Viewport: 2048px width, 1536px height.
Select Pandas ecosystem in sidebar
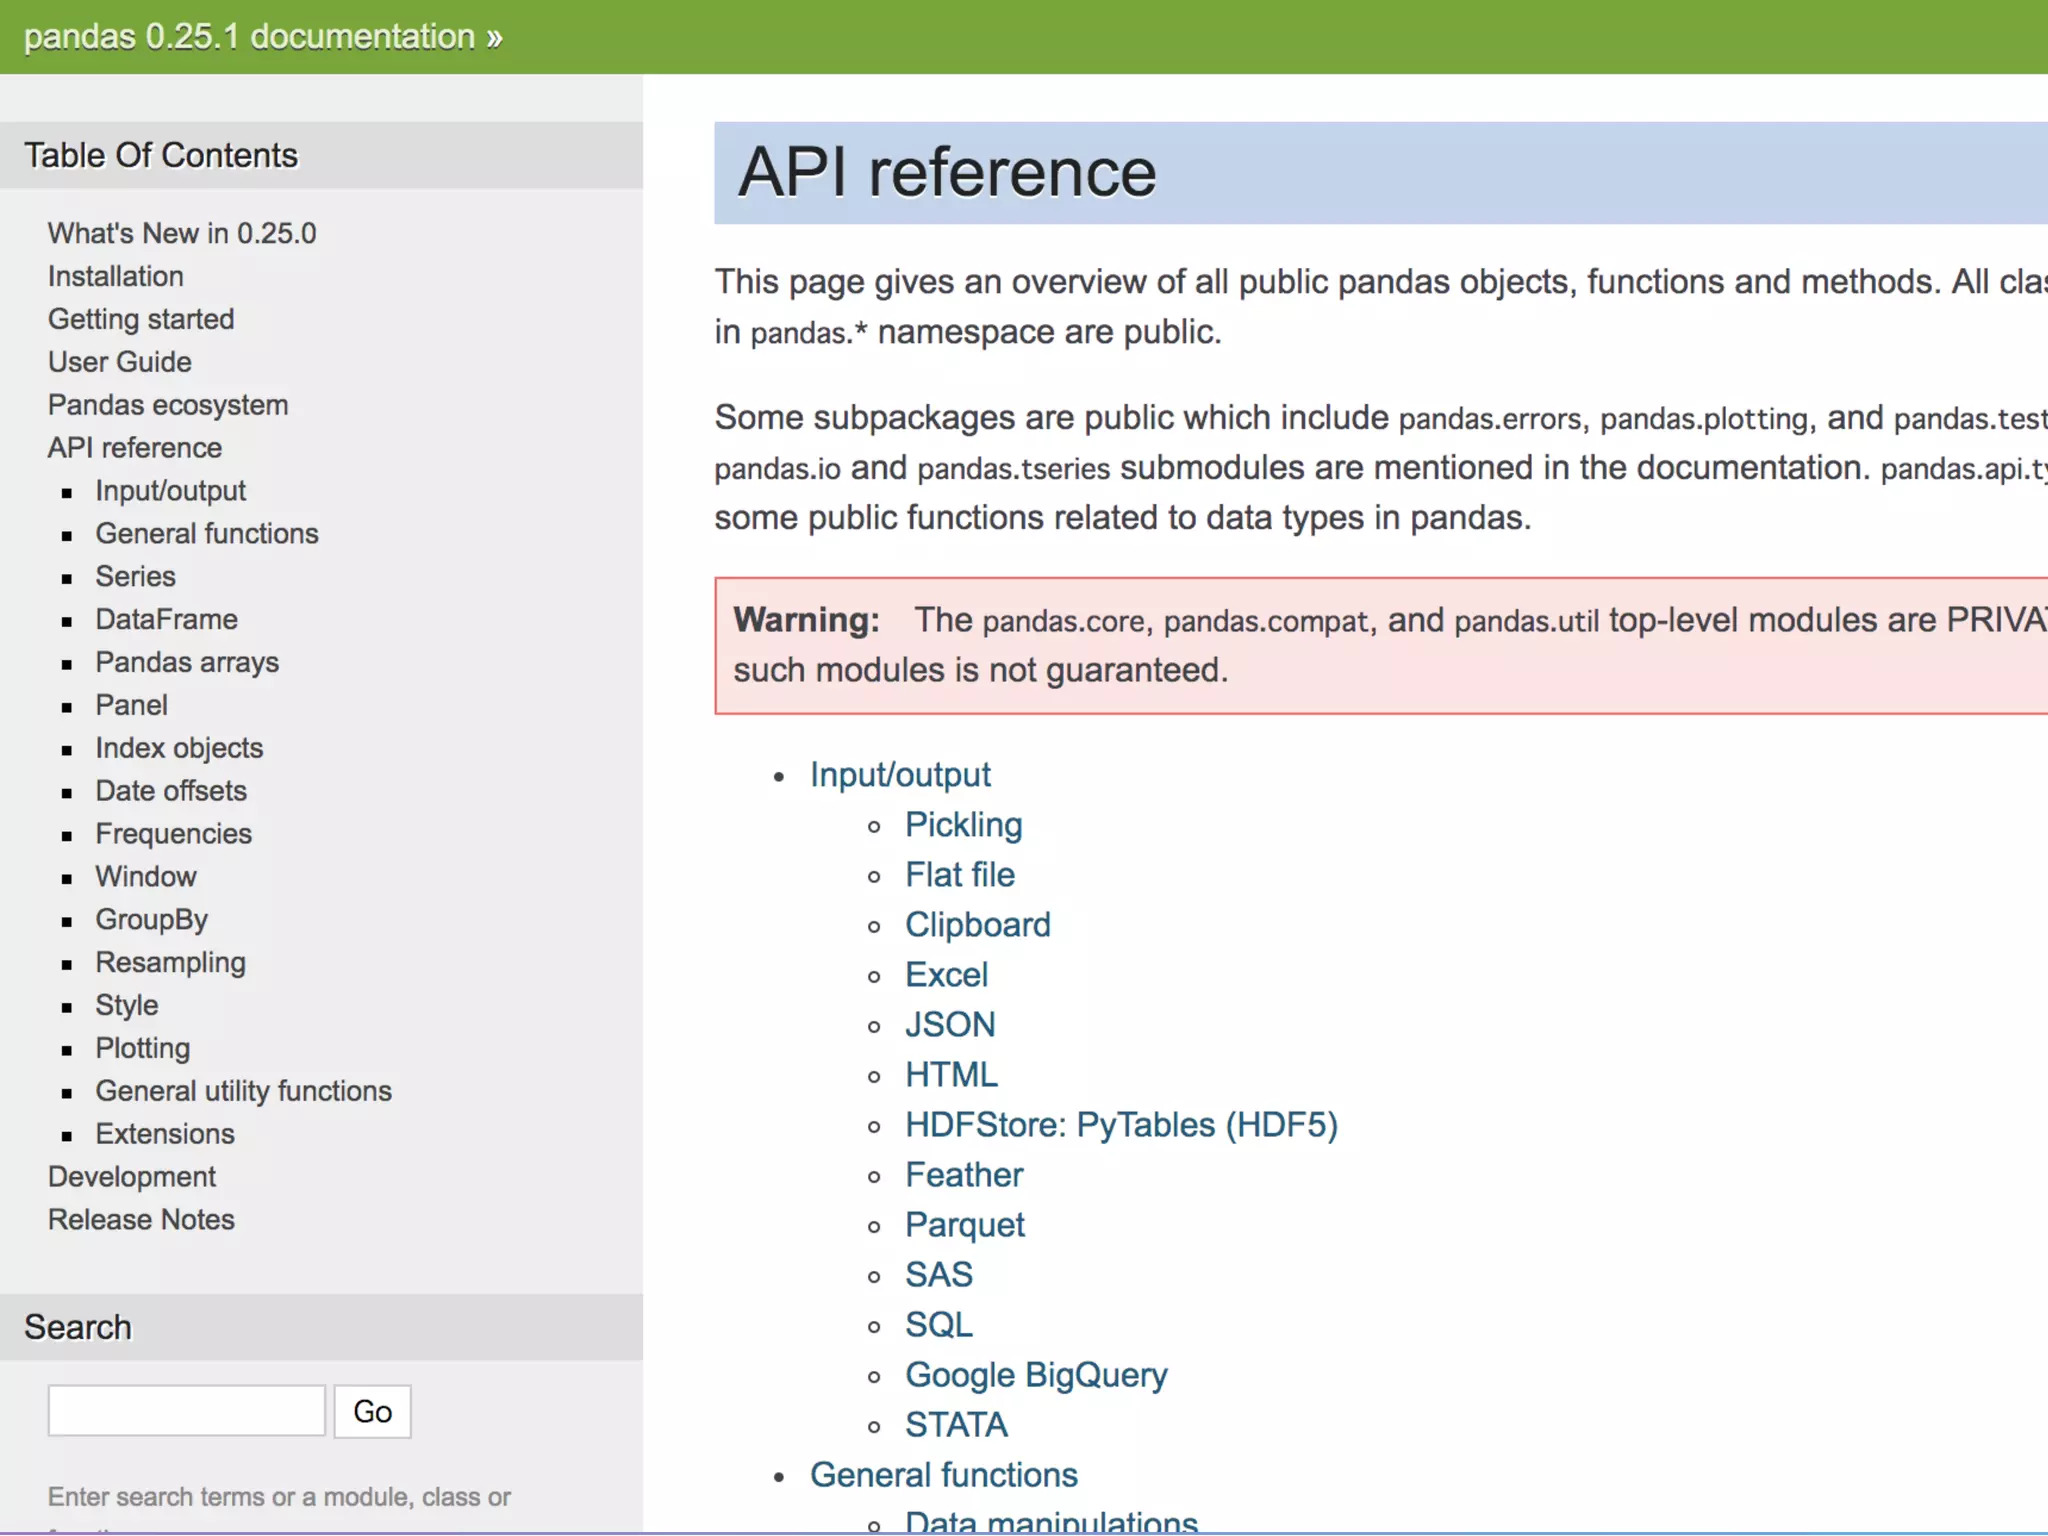click(x=168, y=405)
